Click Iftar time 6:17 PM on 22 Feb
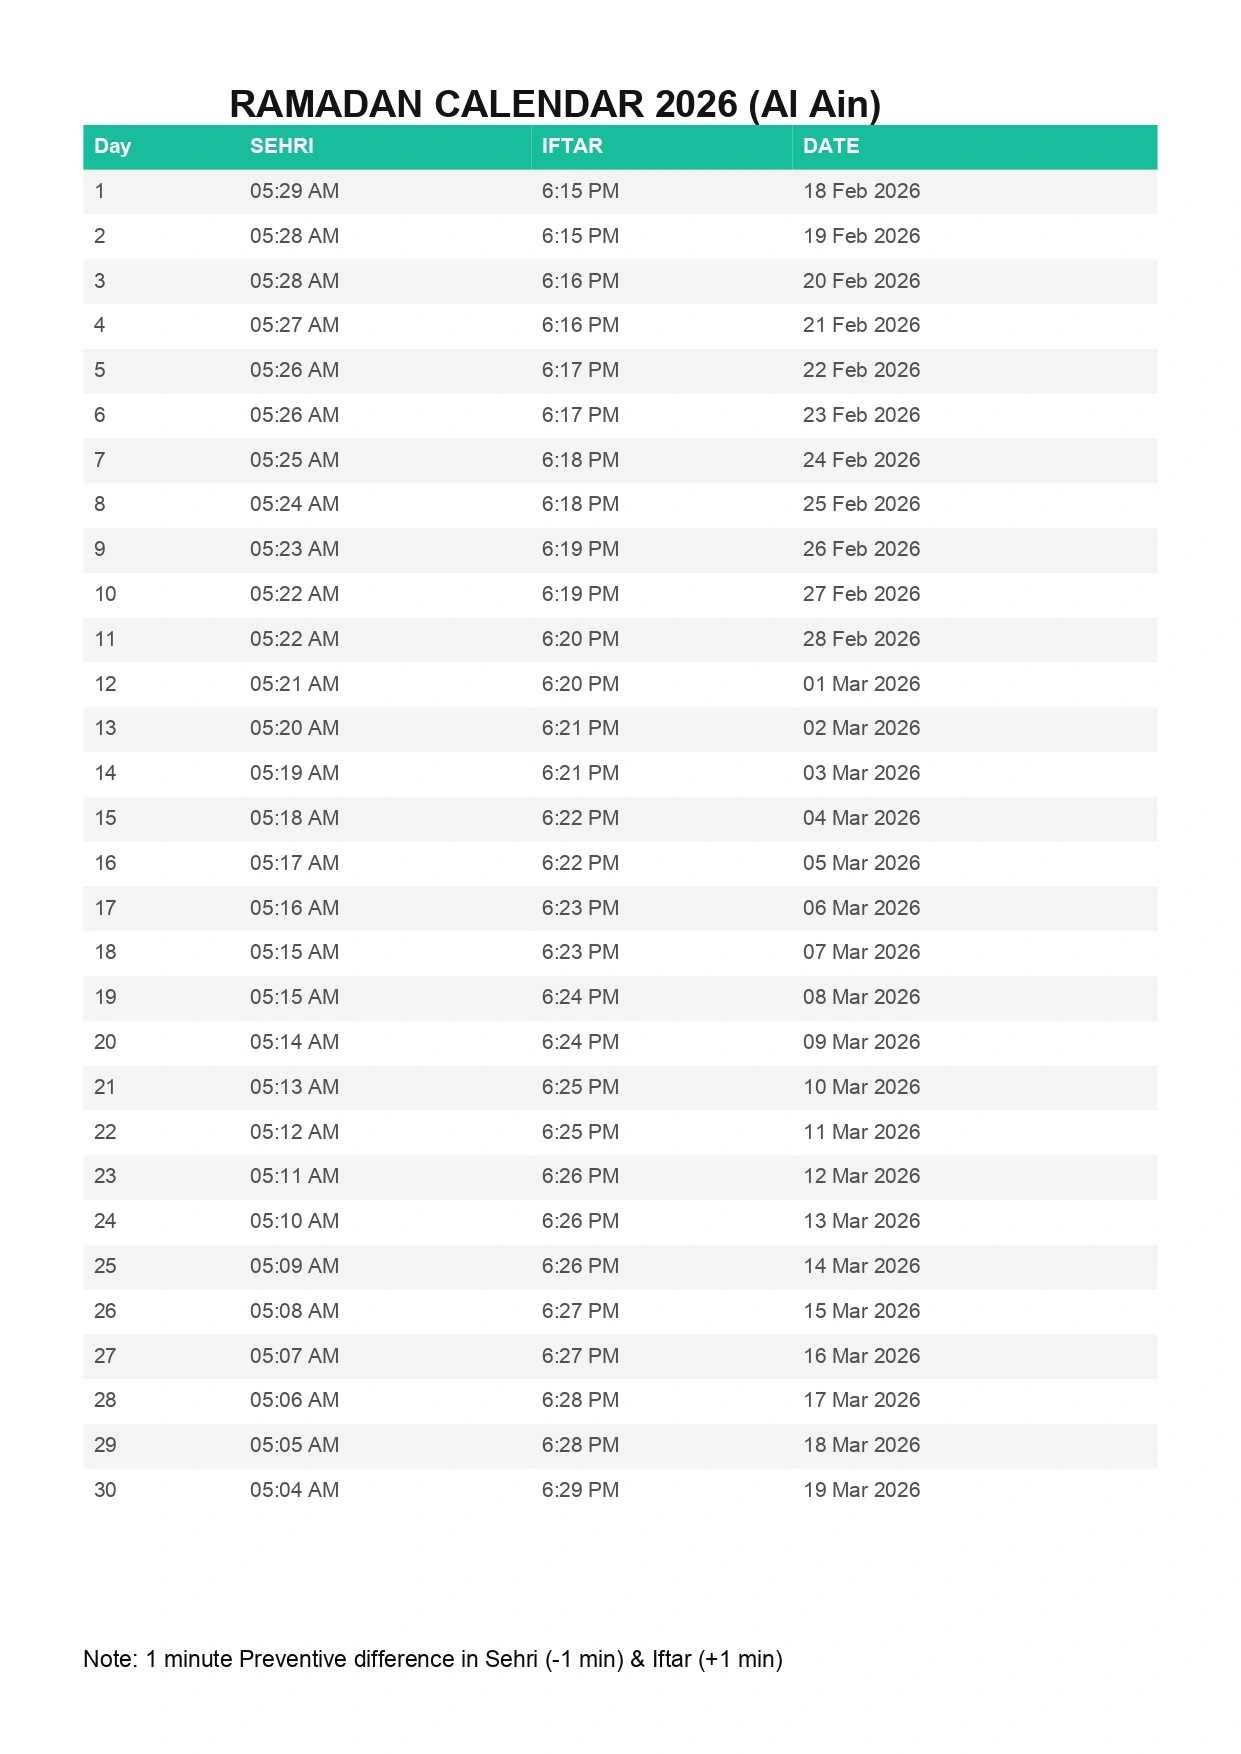Screen dimensions: 1241x1754 coord(580,370)
